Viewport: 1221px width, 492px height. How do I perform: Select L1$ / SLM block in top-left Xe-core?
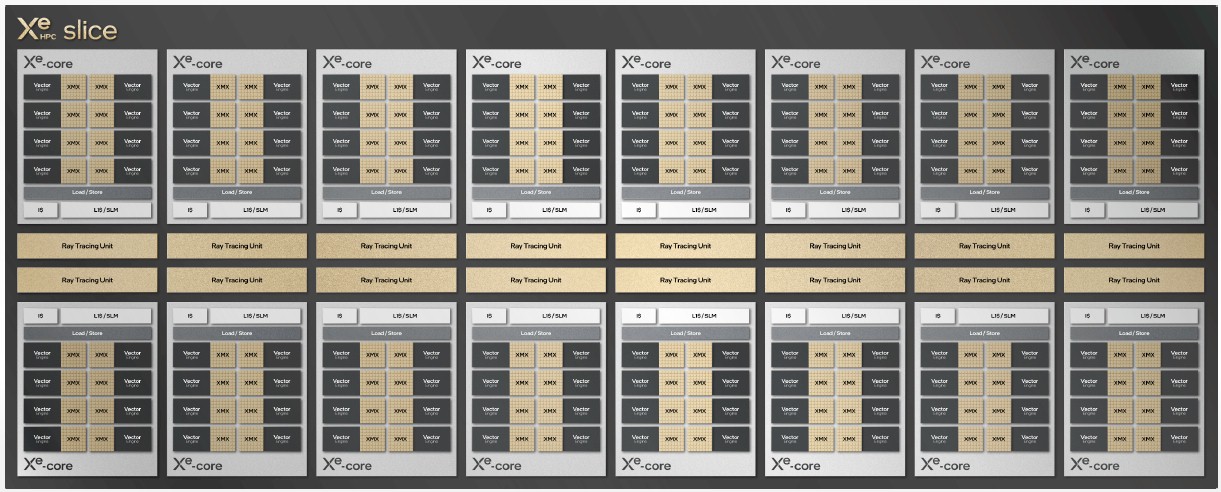(x=106, y=210)
